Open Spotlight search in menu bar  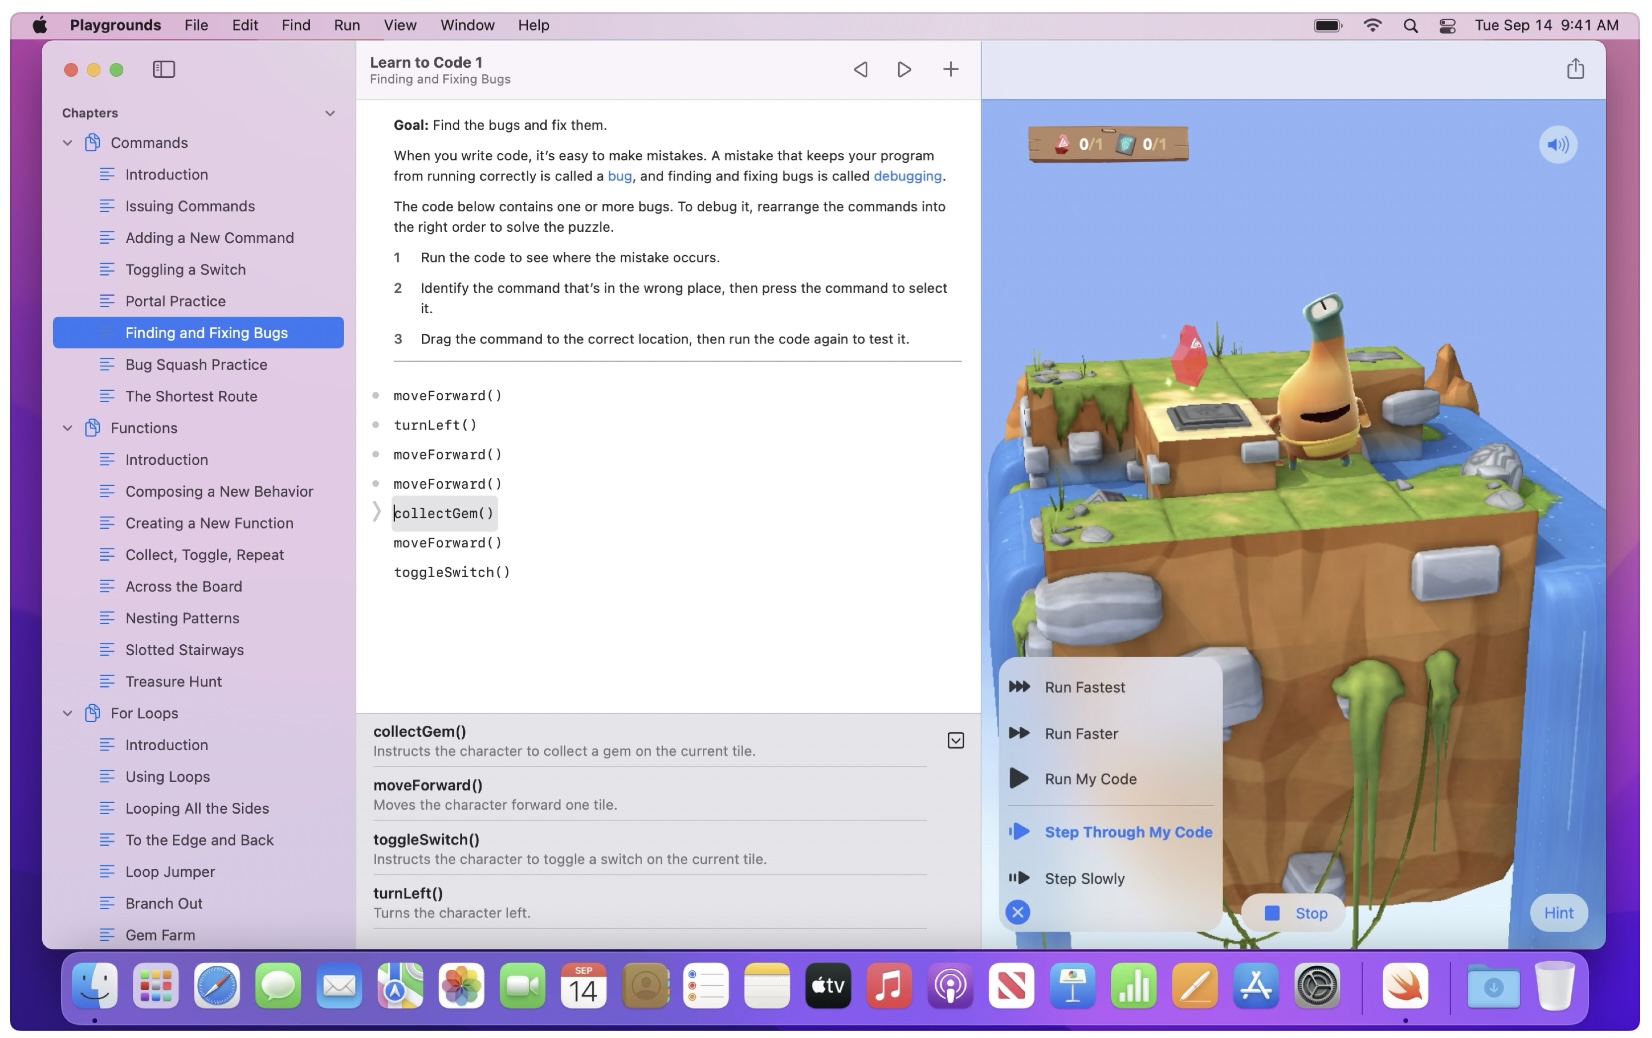click(1410, 26)
